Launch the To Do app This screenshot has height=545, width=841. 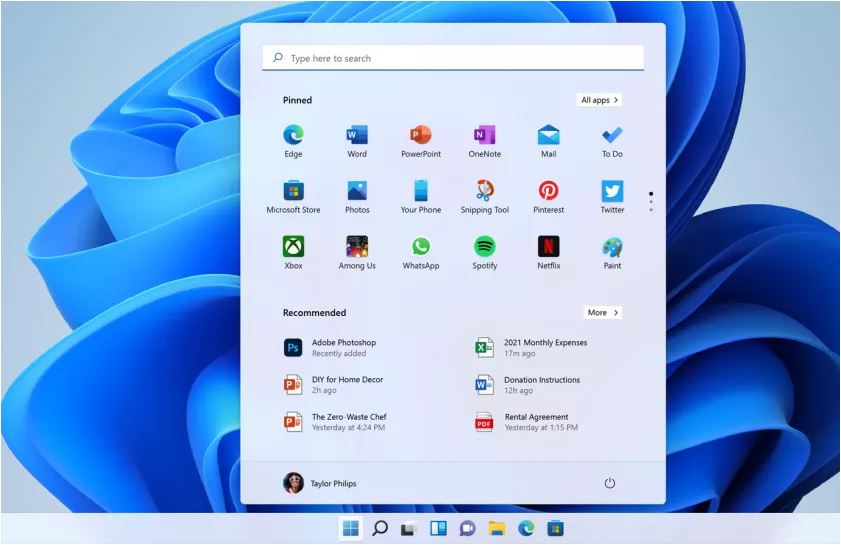612,141
